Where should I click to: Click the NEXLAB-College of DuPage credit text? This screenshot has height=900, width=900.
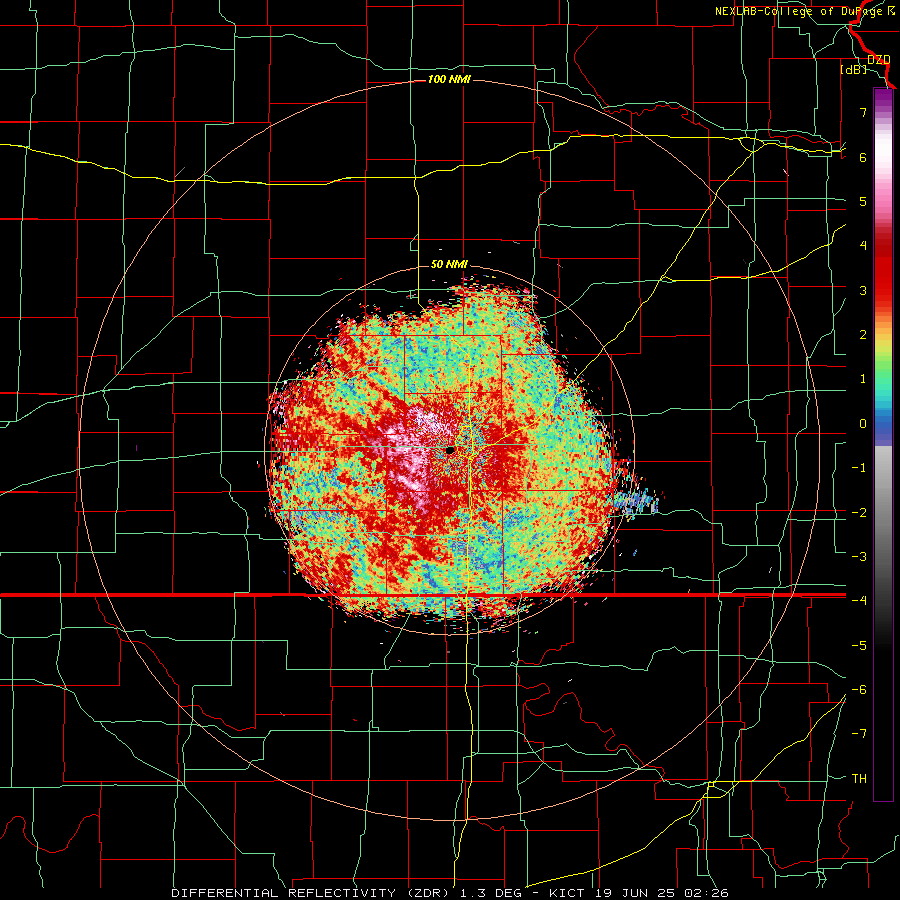[x=805, y=11]
